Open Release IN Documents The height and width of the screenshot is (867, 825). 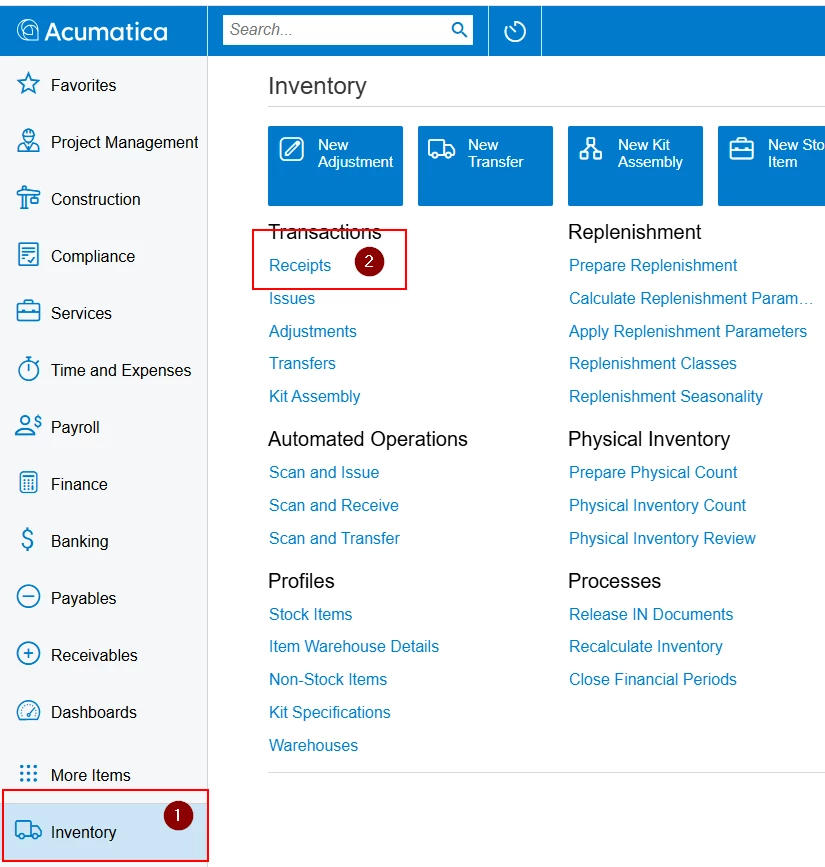[x=651, y=614]
